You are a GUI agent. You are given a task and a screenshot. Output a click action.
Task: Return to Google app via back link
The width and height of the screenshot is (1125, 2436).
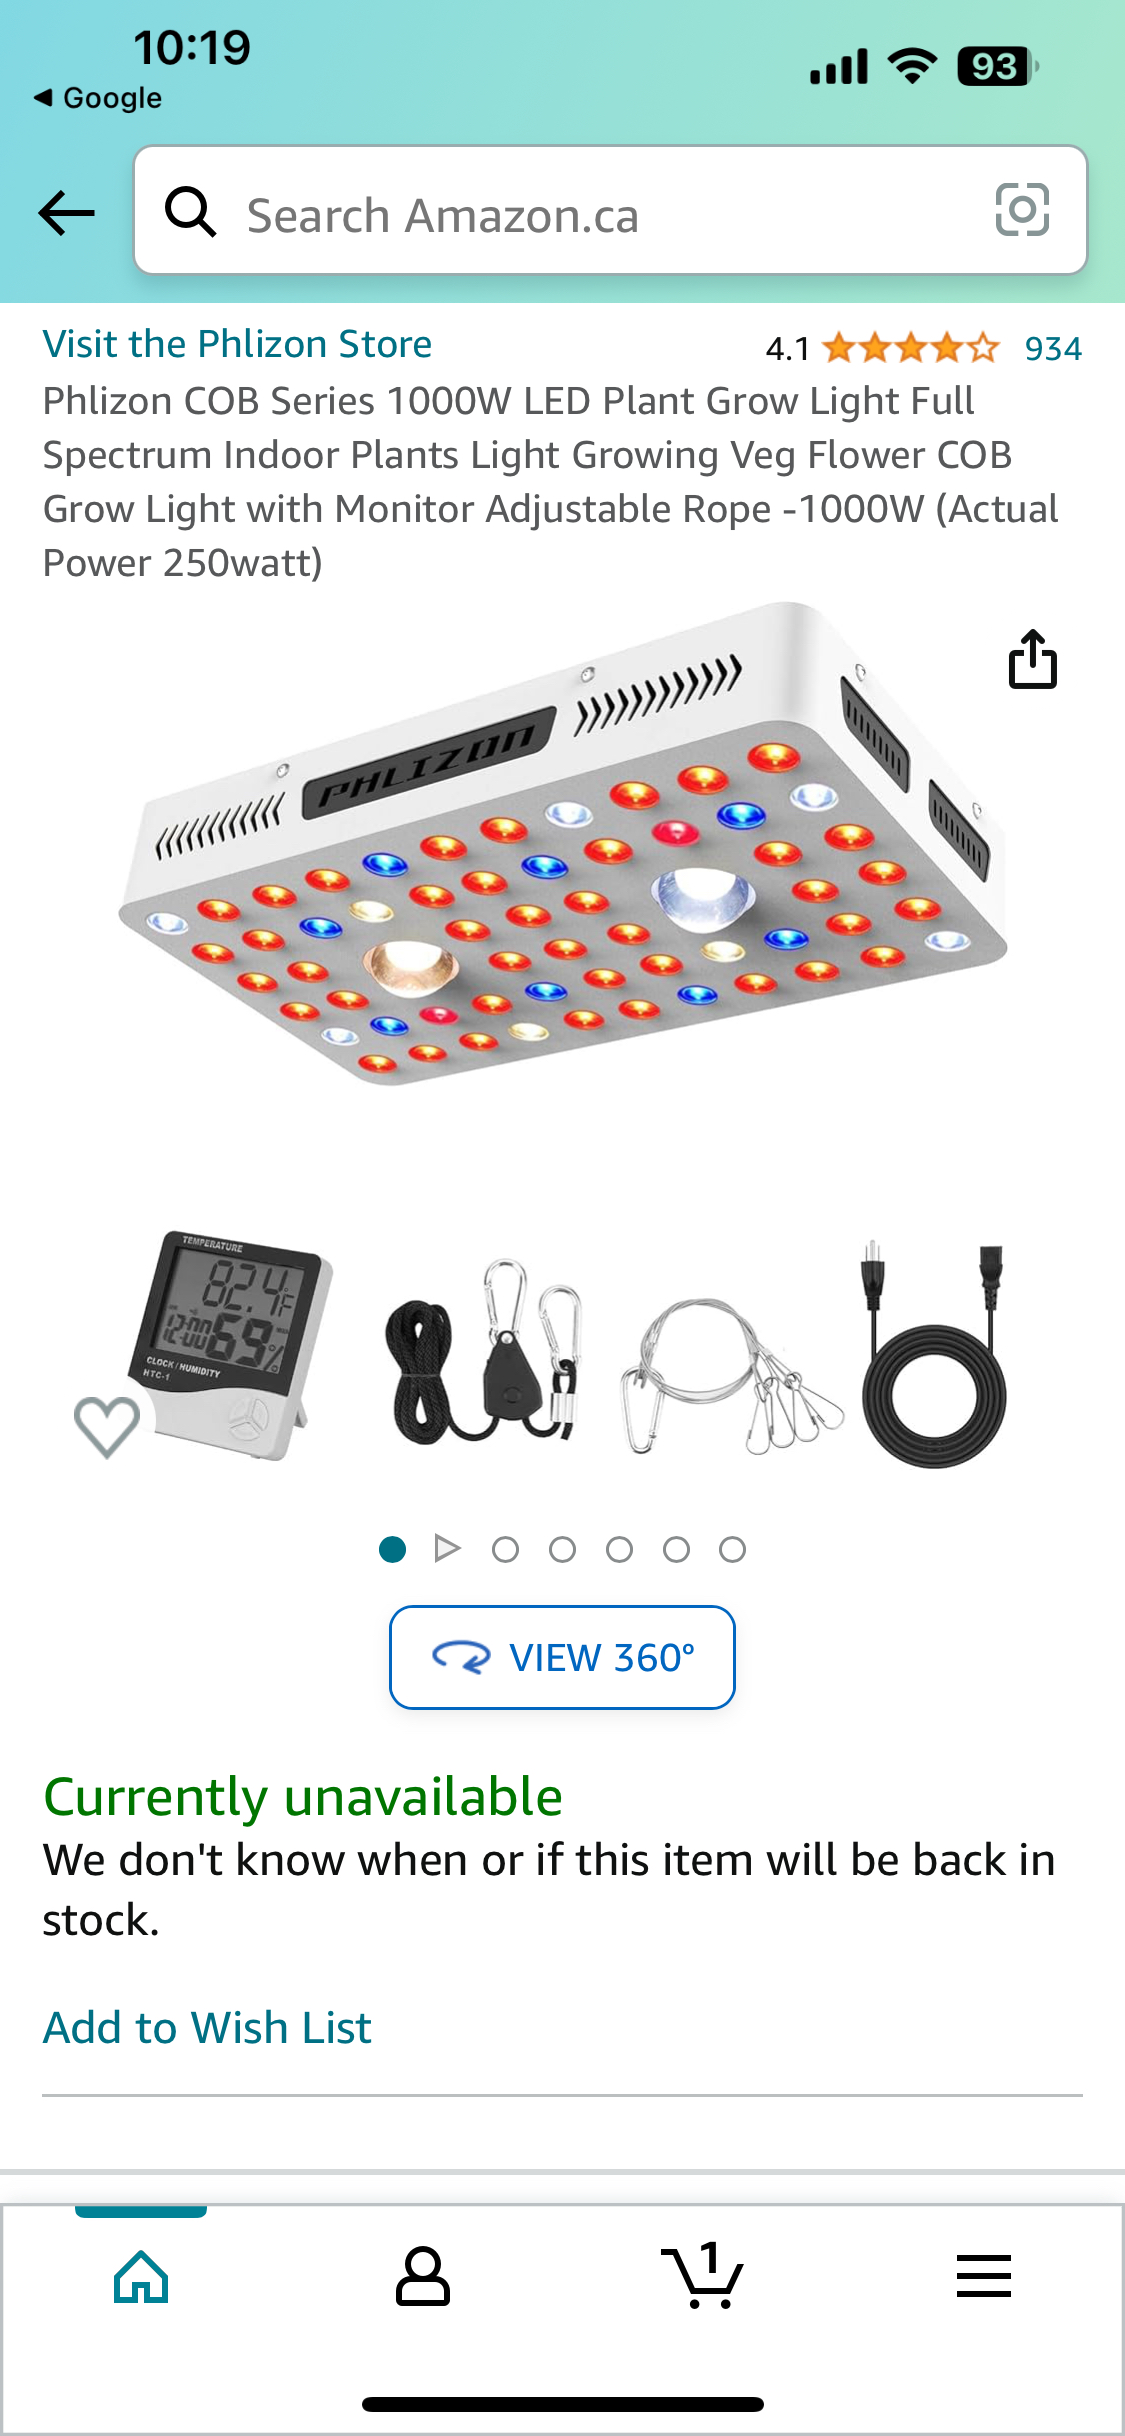pyautogui.click(x=98, y=98)
